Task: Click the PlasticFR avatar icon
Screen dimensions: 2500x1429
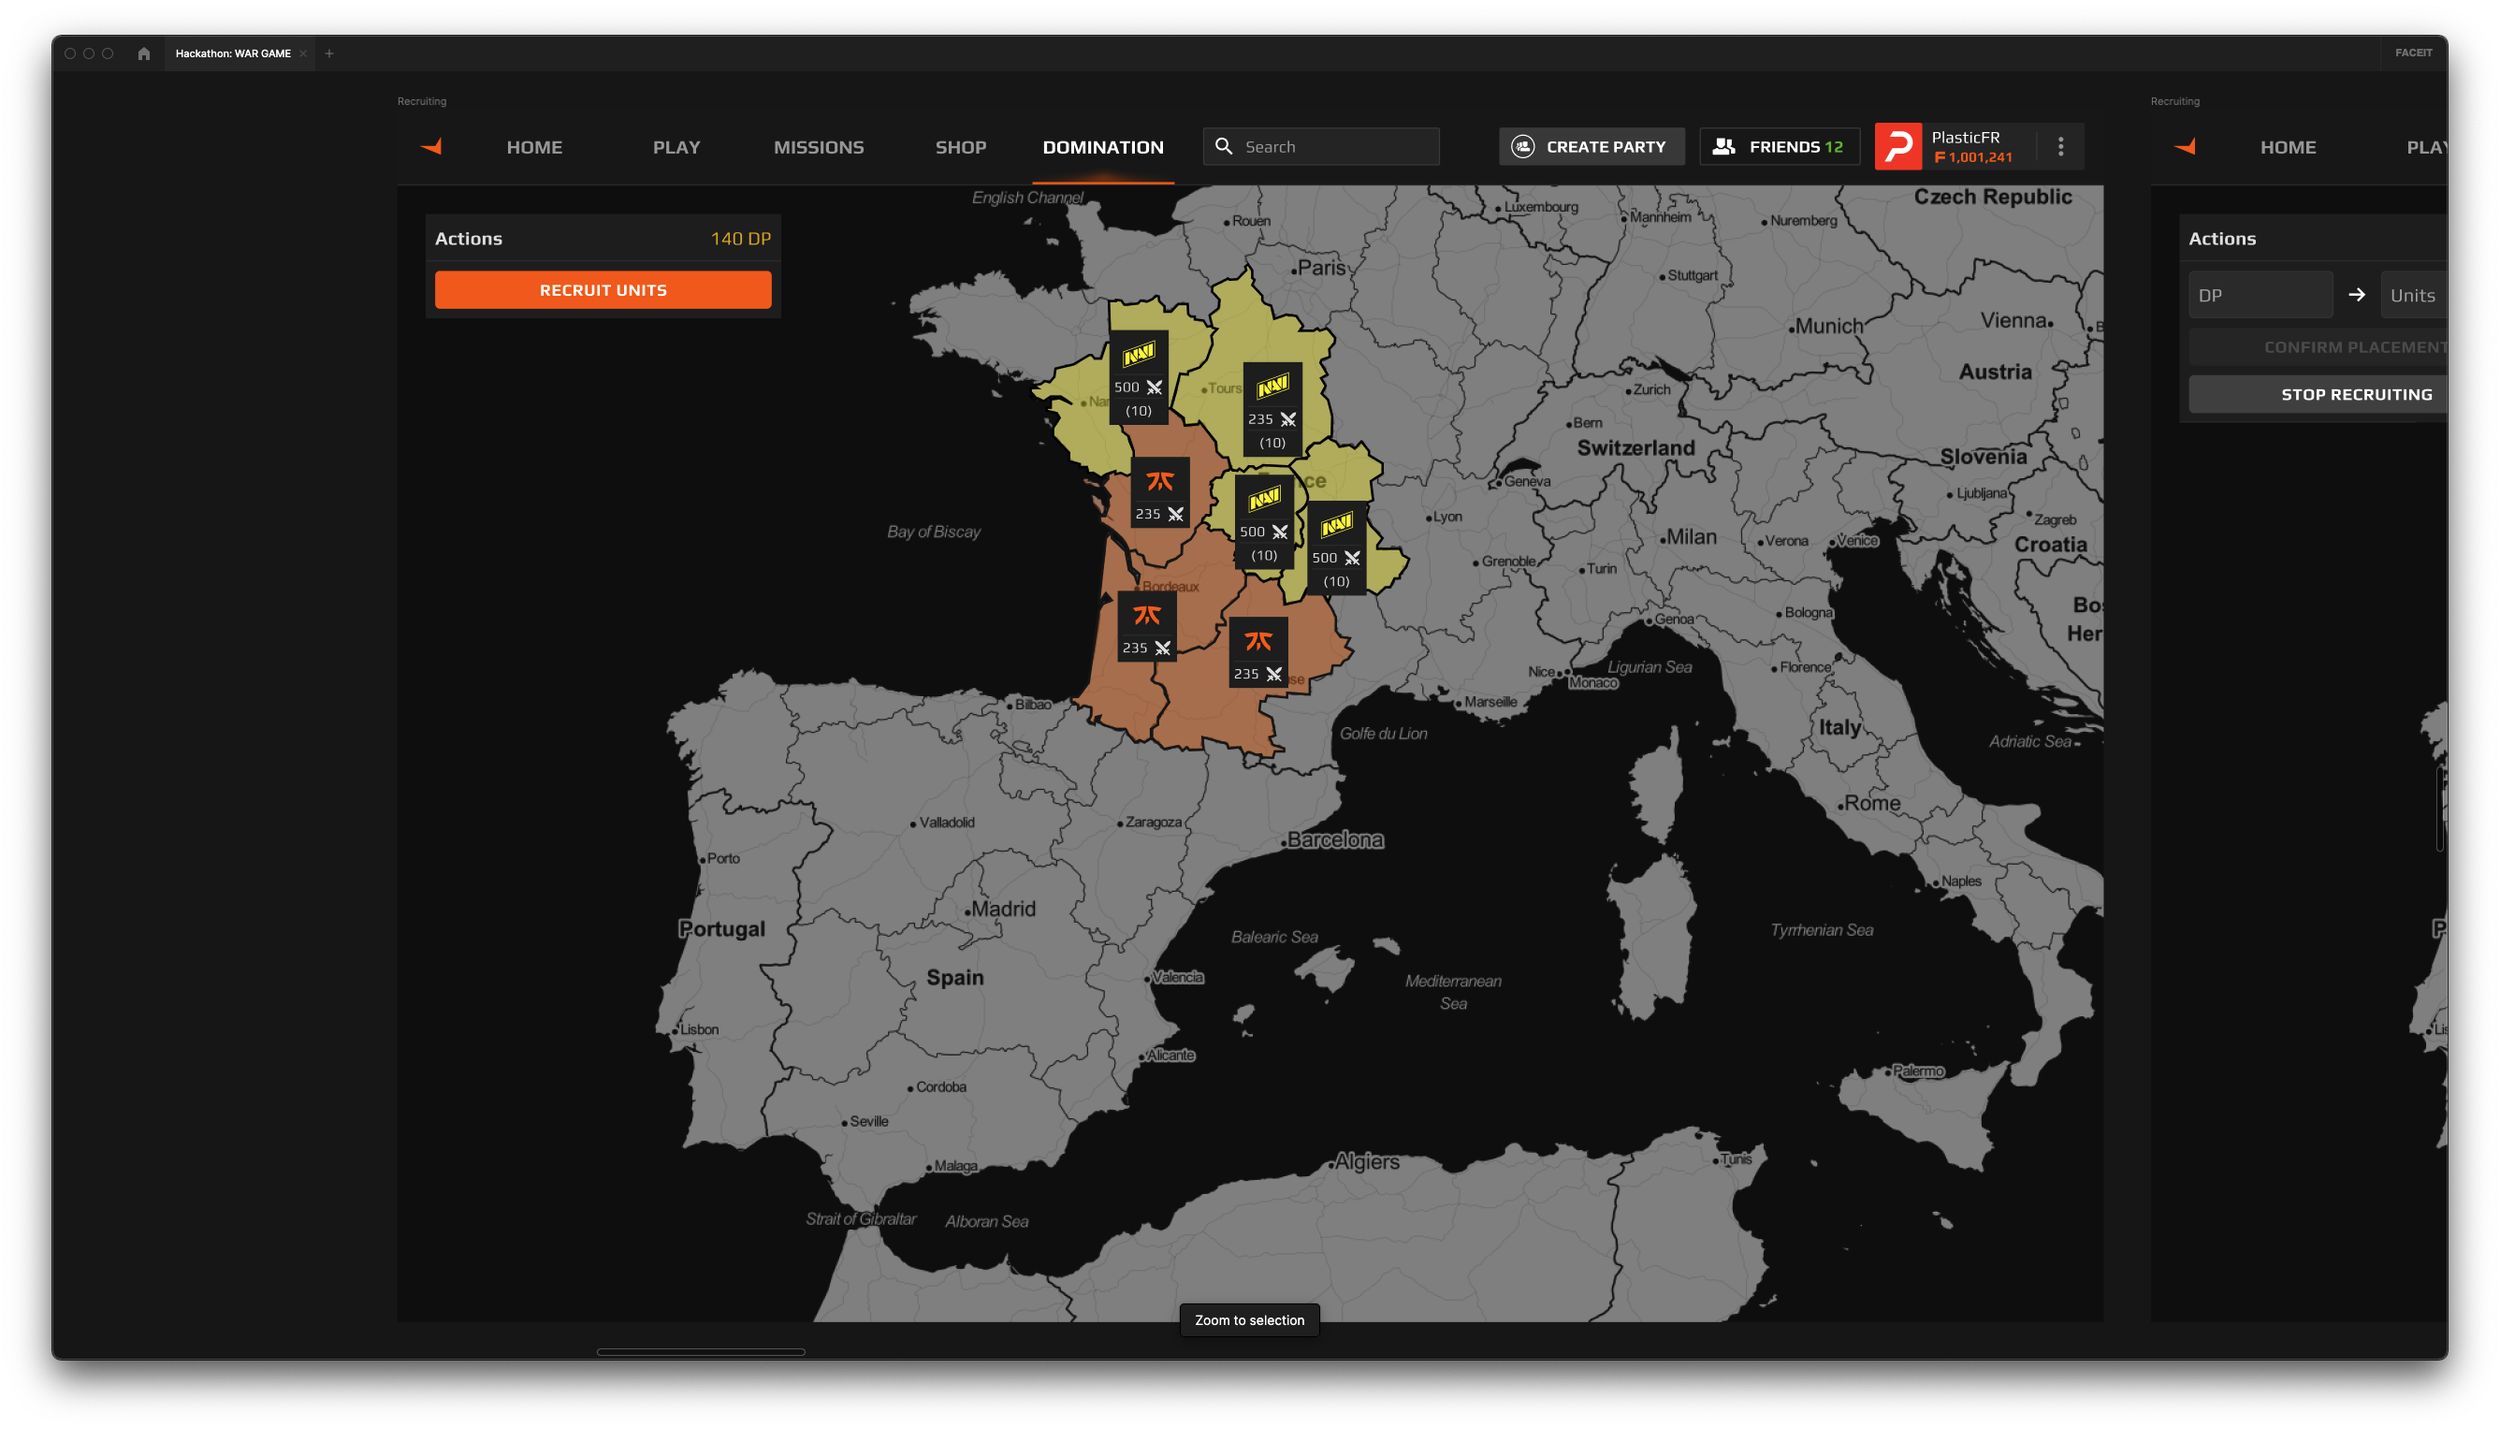Action: click(1897, 147)
